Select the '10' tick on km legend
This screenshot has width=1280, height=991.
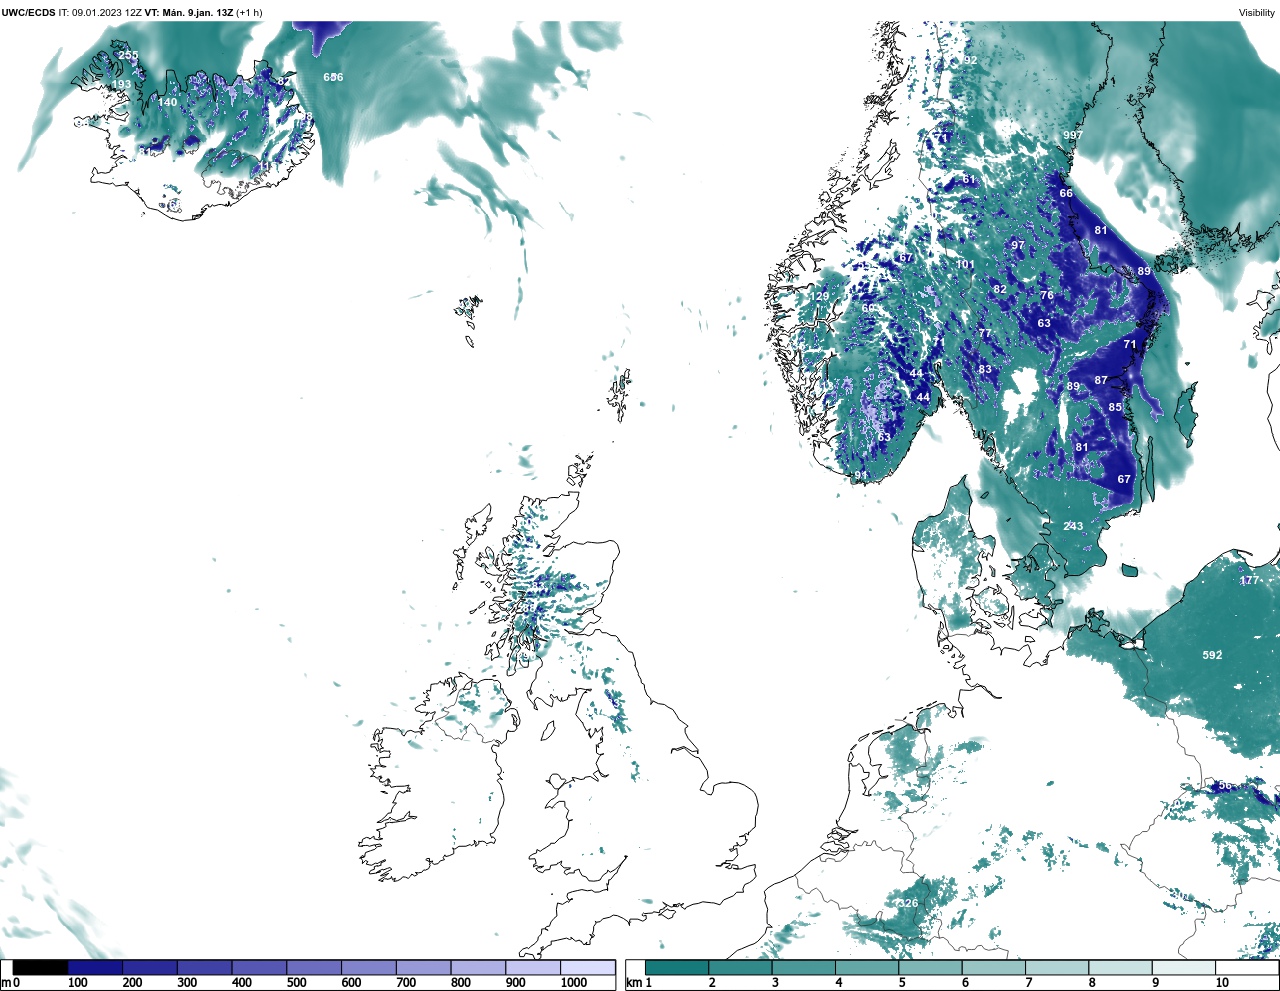[x=1222, y=983]
